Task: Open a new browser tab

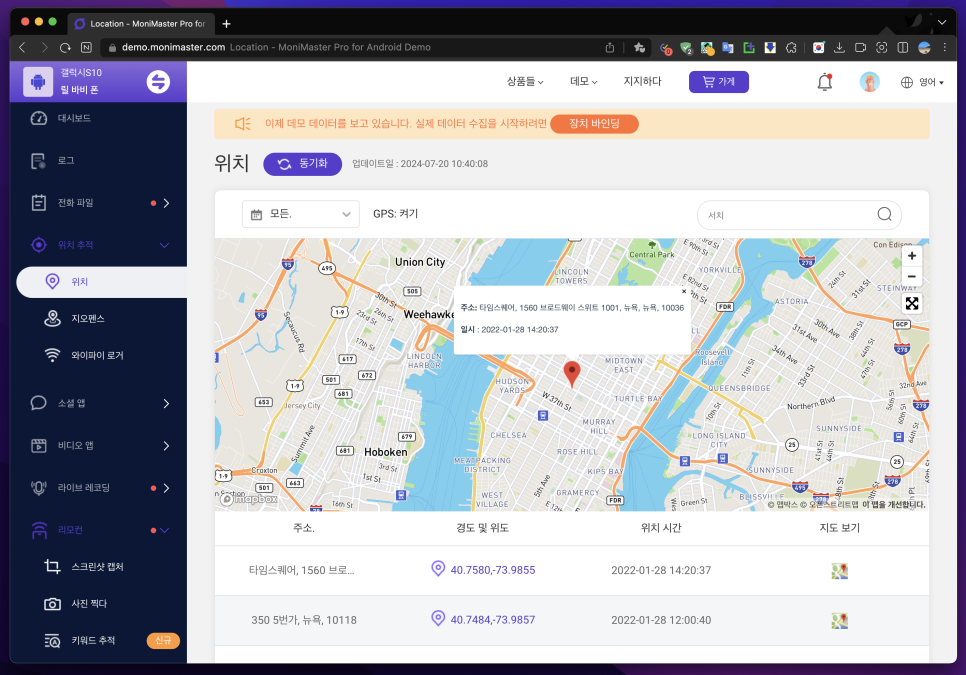Action: pyautogui.click(x=227, y=24)
